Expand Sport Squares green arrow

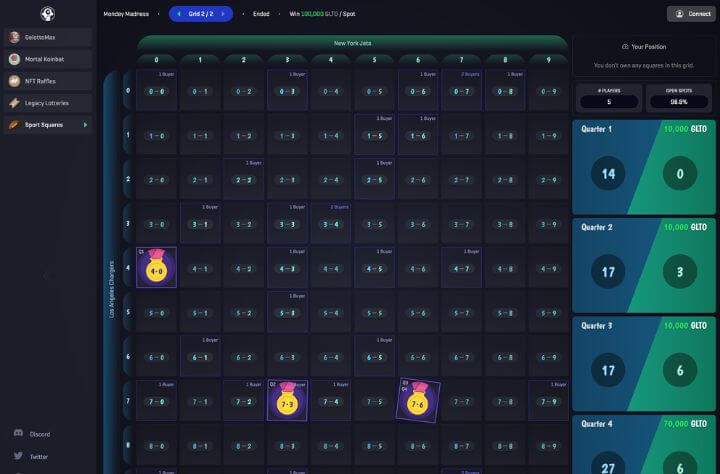pyautogui.click(x=85, y=125)
